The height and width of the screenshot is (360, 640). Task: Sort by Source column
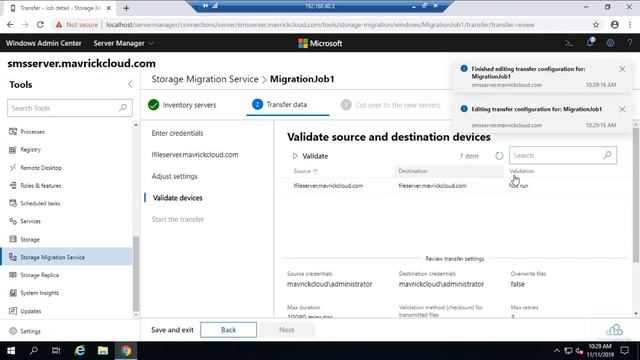[x=305, y=171]
